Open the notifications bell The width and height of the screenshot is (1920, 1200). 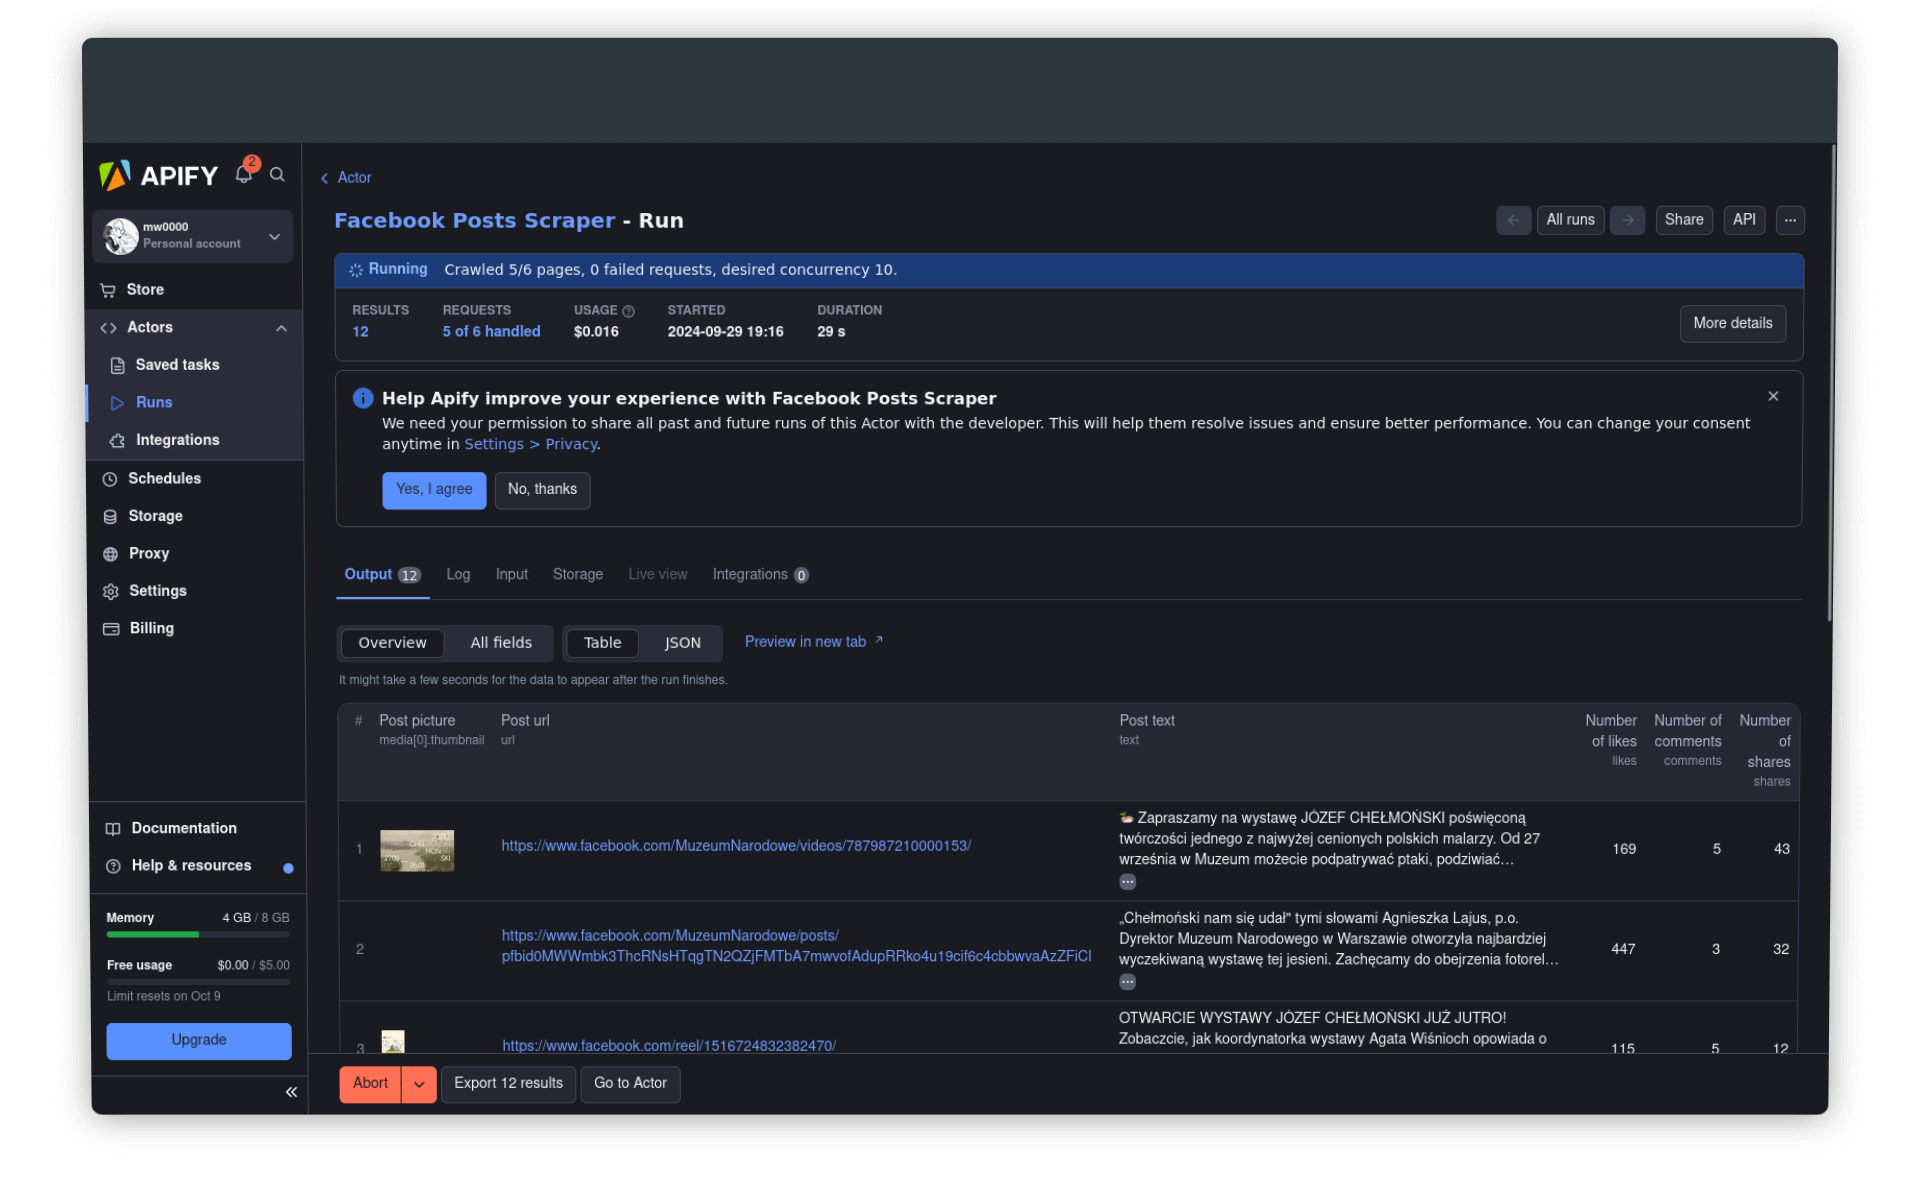tap(244, 174)
